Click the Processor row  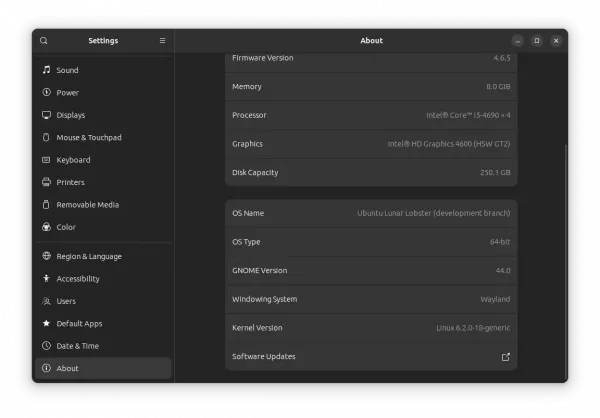point(371,115)
